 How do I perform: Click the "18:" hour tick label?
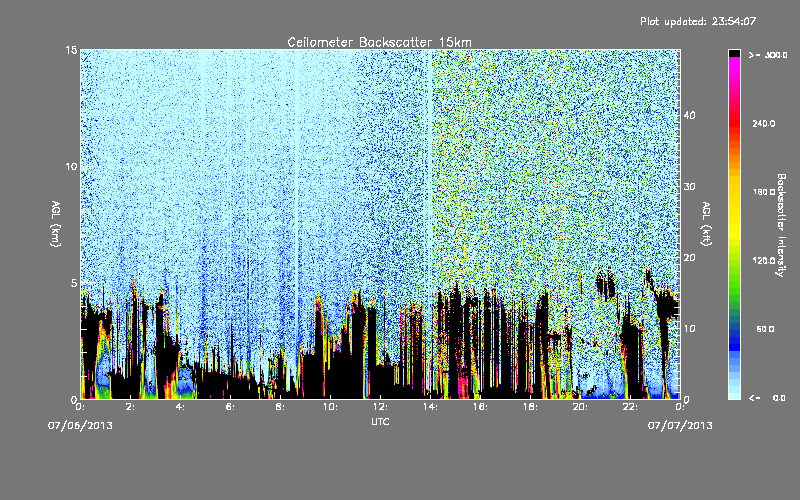point(530,407)
